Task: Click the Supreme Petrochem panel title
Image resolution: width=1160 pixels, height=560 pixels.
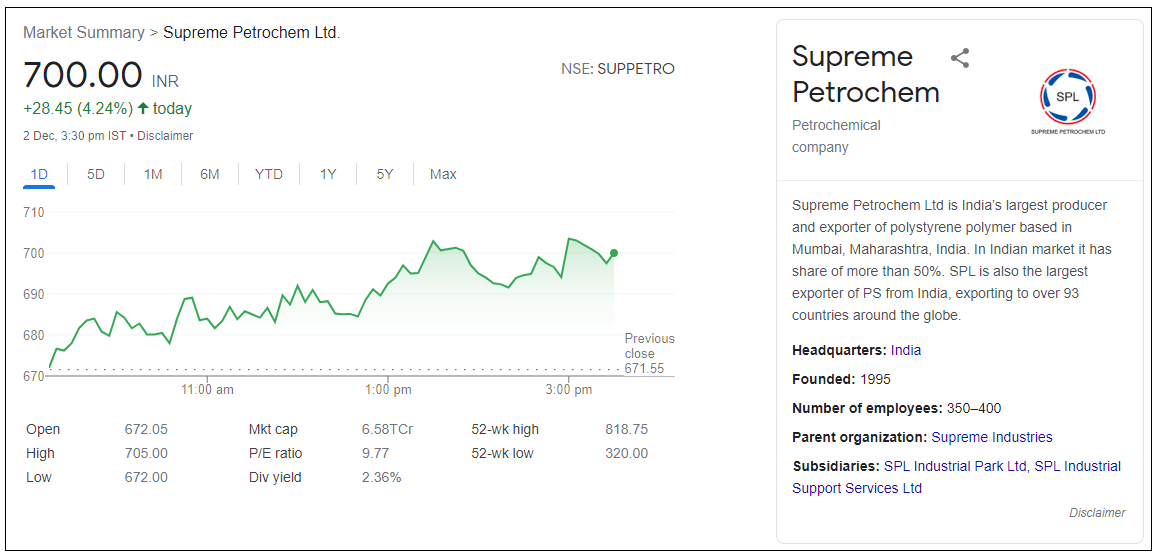Action: pos(866,74)
